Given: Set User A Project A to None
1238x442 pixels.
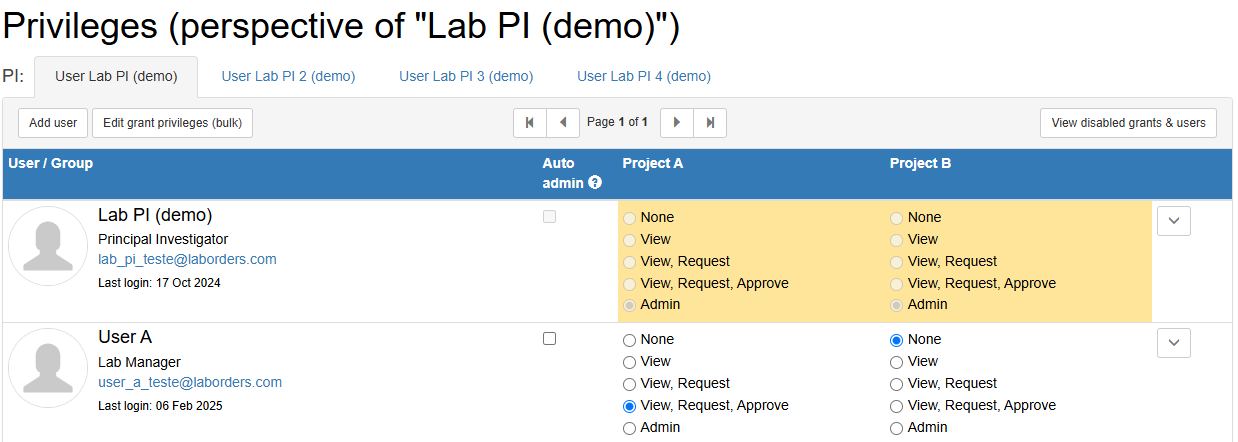Looking at the screenshot, I should point(629,340).
